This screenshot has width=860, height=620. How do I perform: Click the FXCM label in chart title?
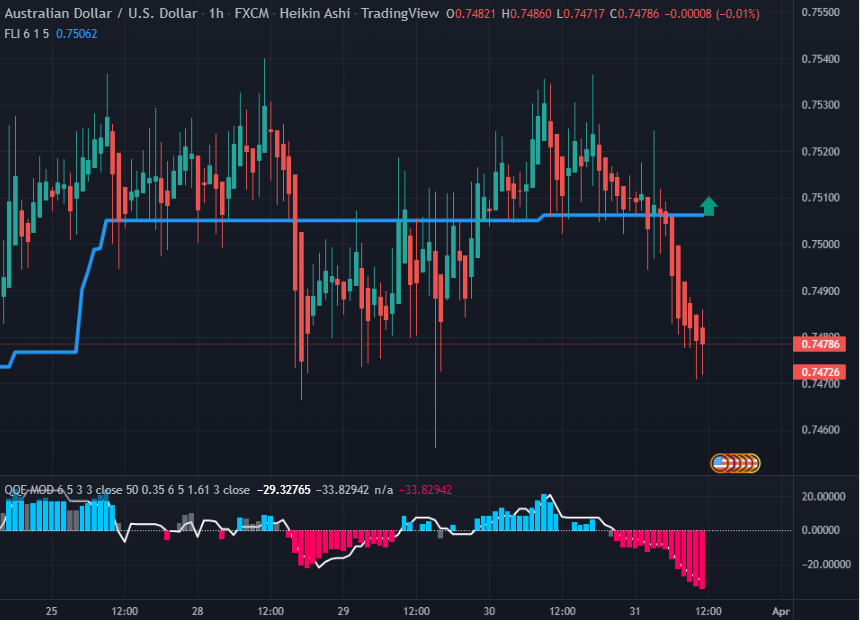point(252,14)
